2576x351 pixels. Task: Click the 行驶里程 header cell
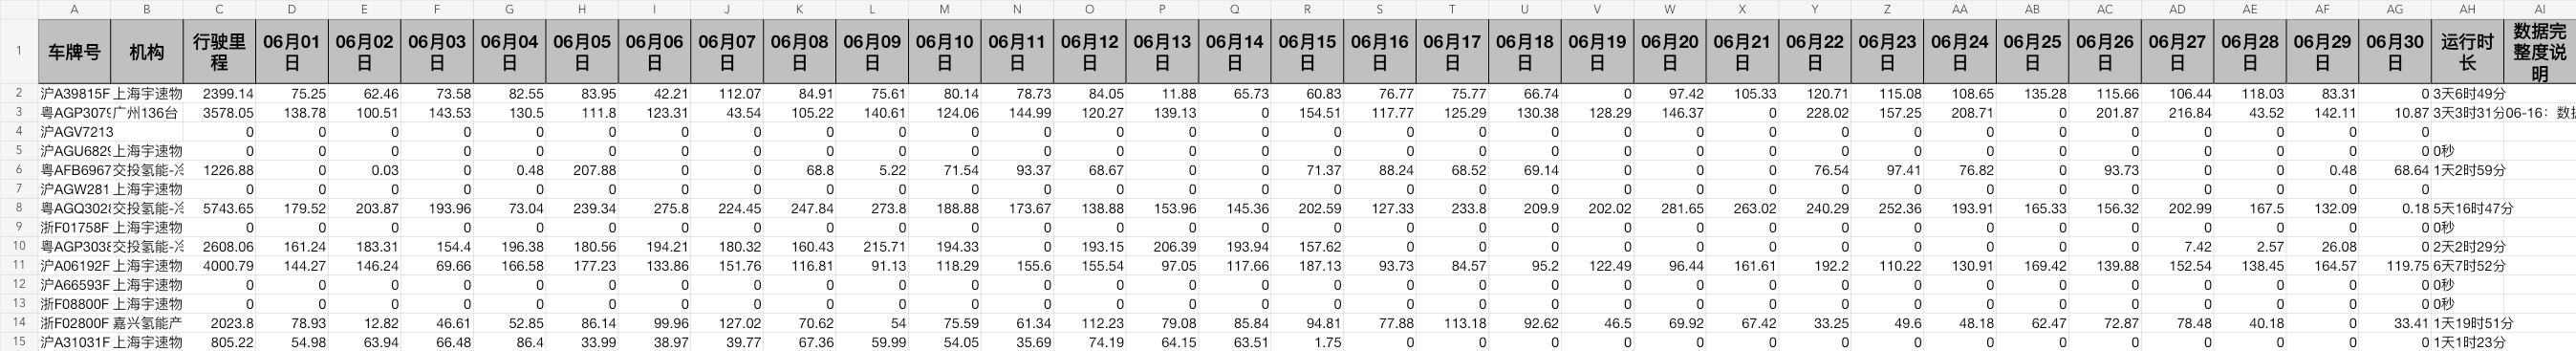tap(219, 52)
